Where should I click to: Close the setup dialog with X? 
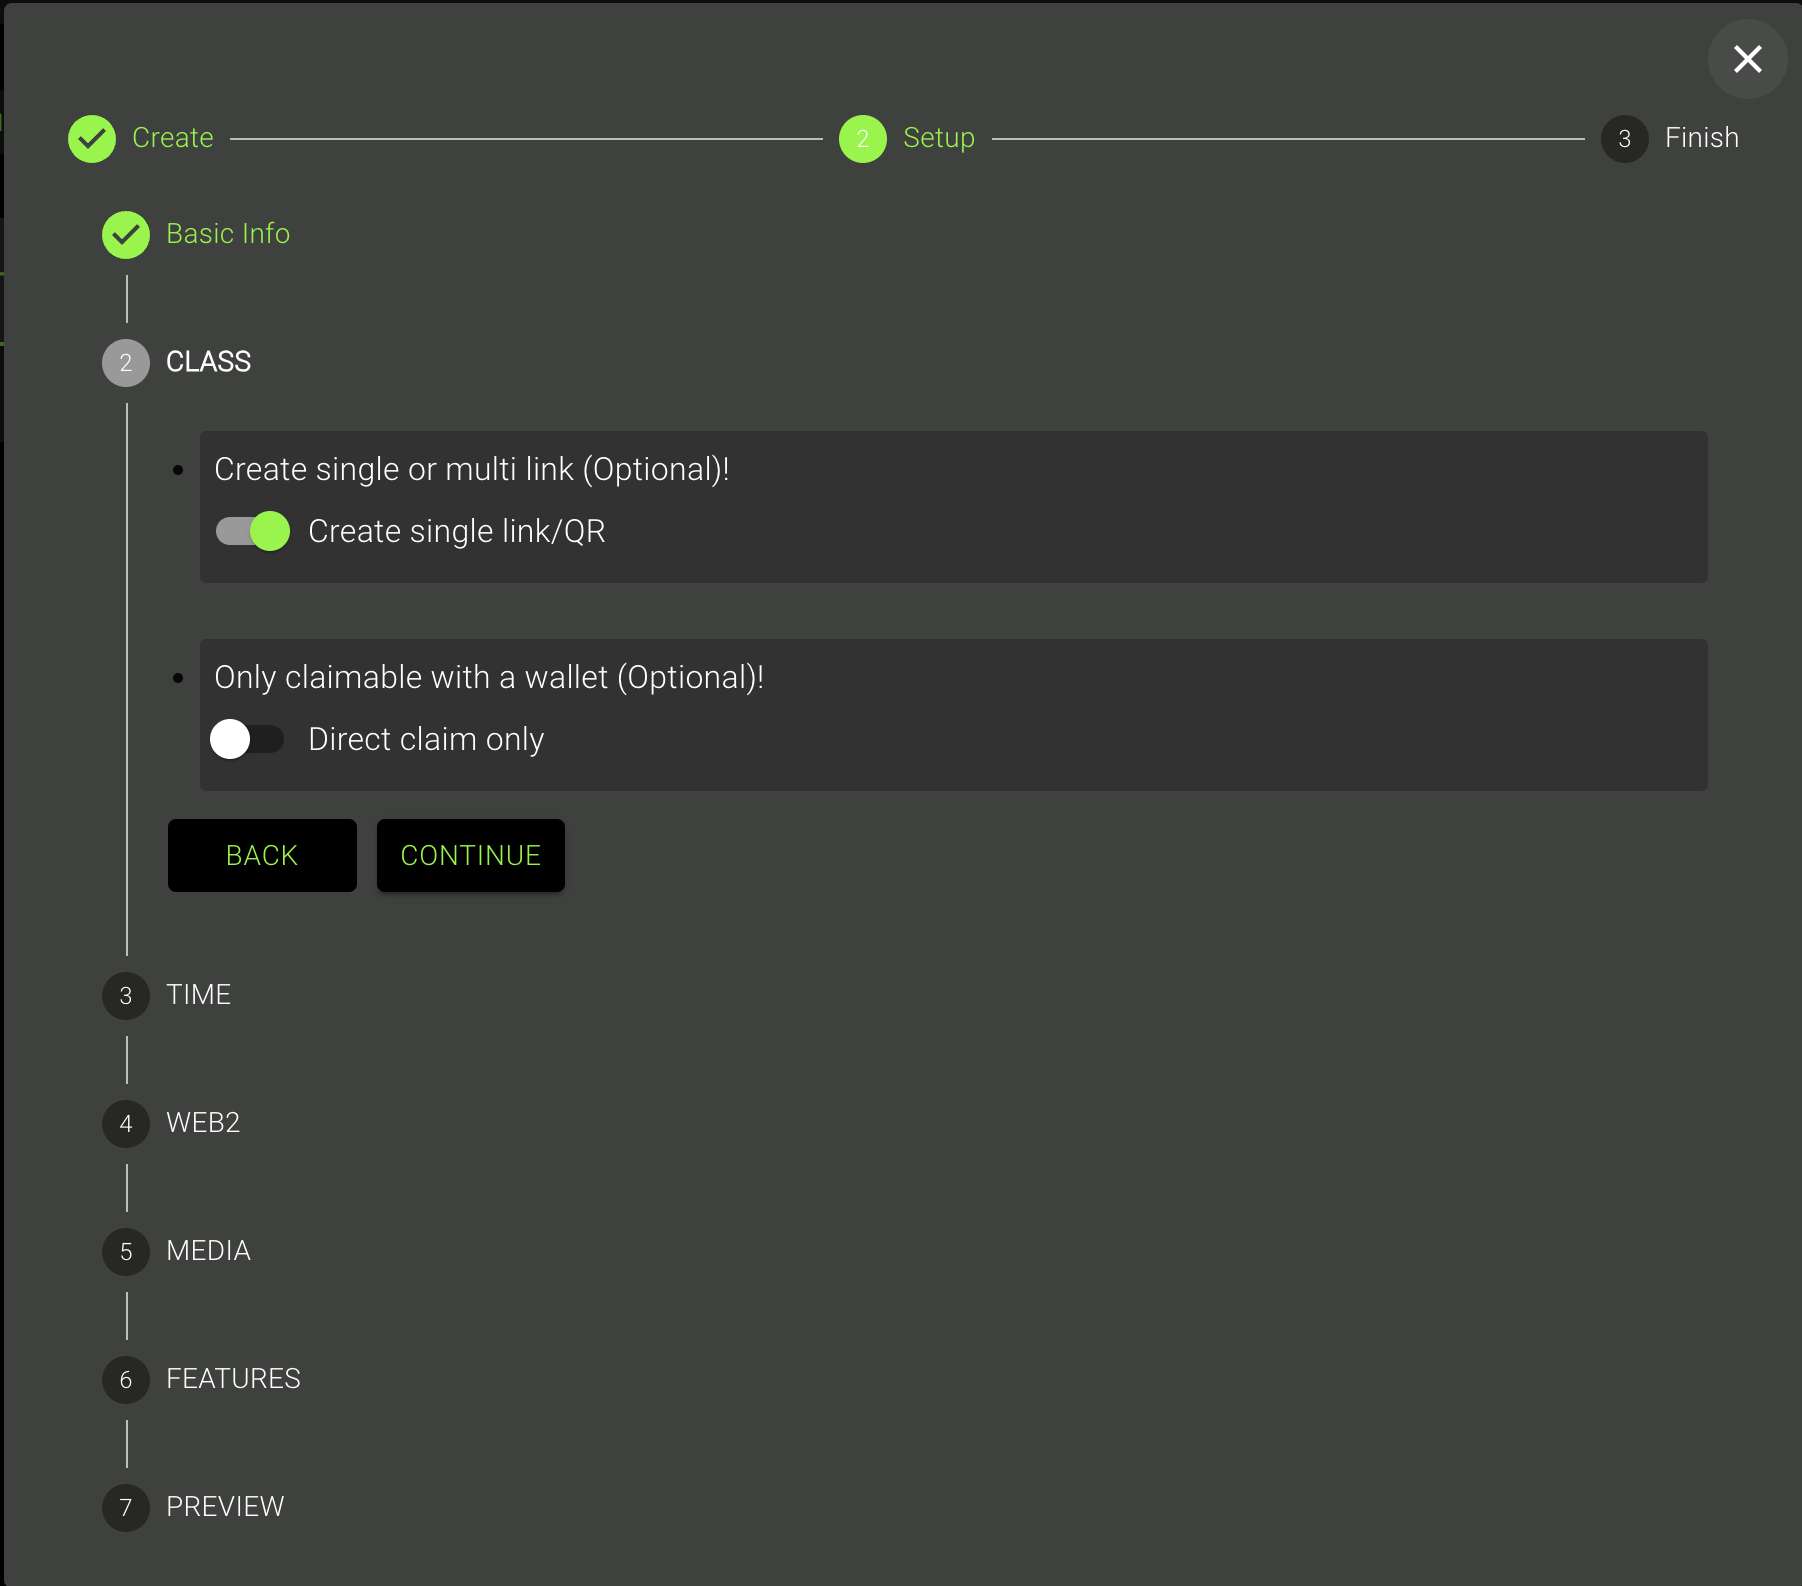point(1747,59)
